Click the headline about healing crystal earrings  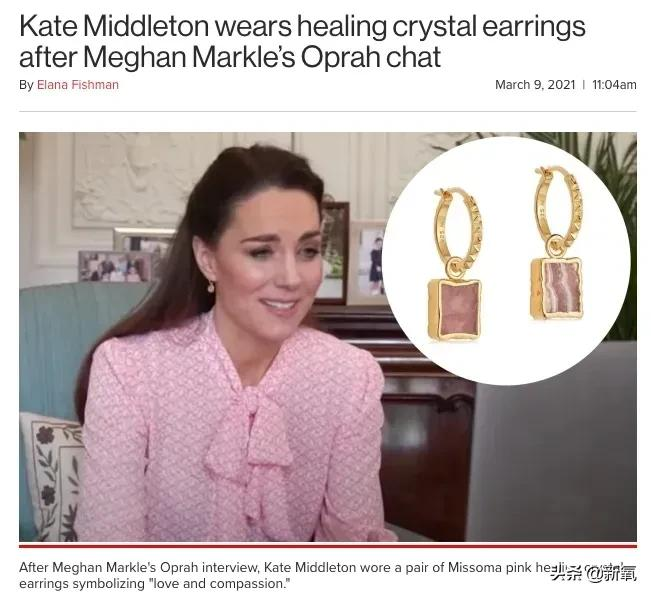point(302,42)
